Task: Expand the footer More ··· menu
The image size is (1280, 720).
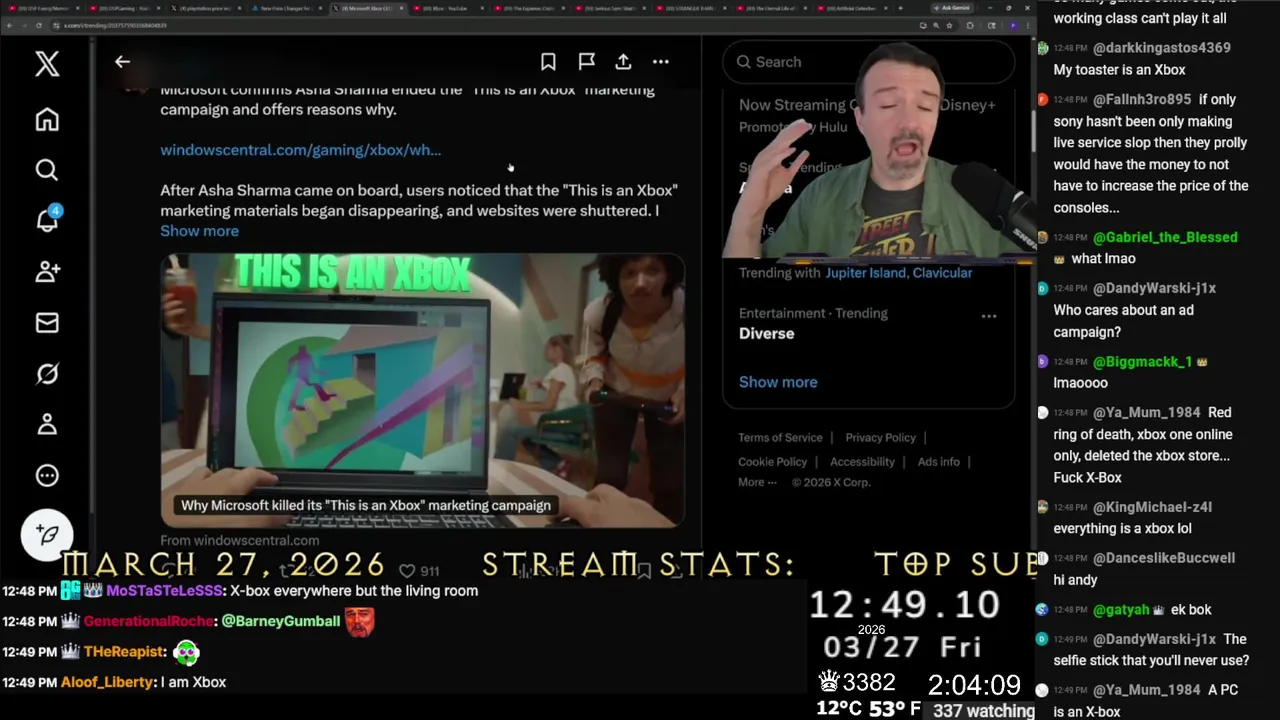Action: [x=757, y=482]
